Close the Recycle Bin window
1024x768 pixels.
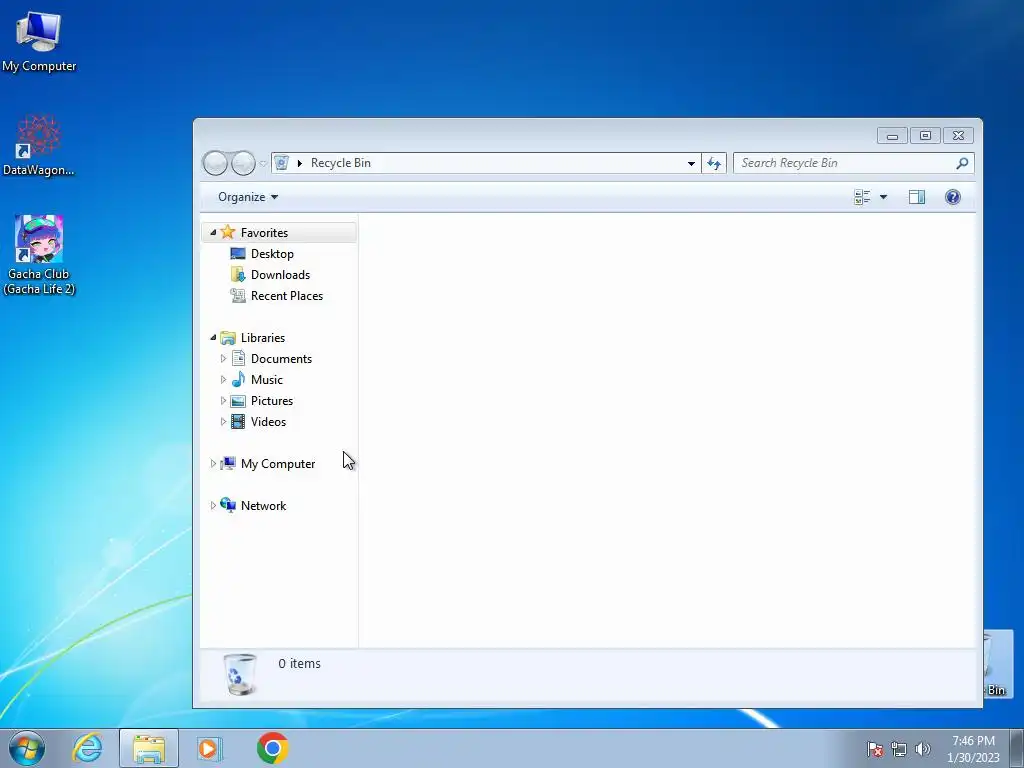tap(958, 136)
